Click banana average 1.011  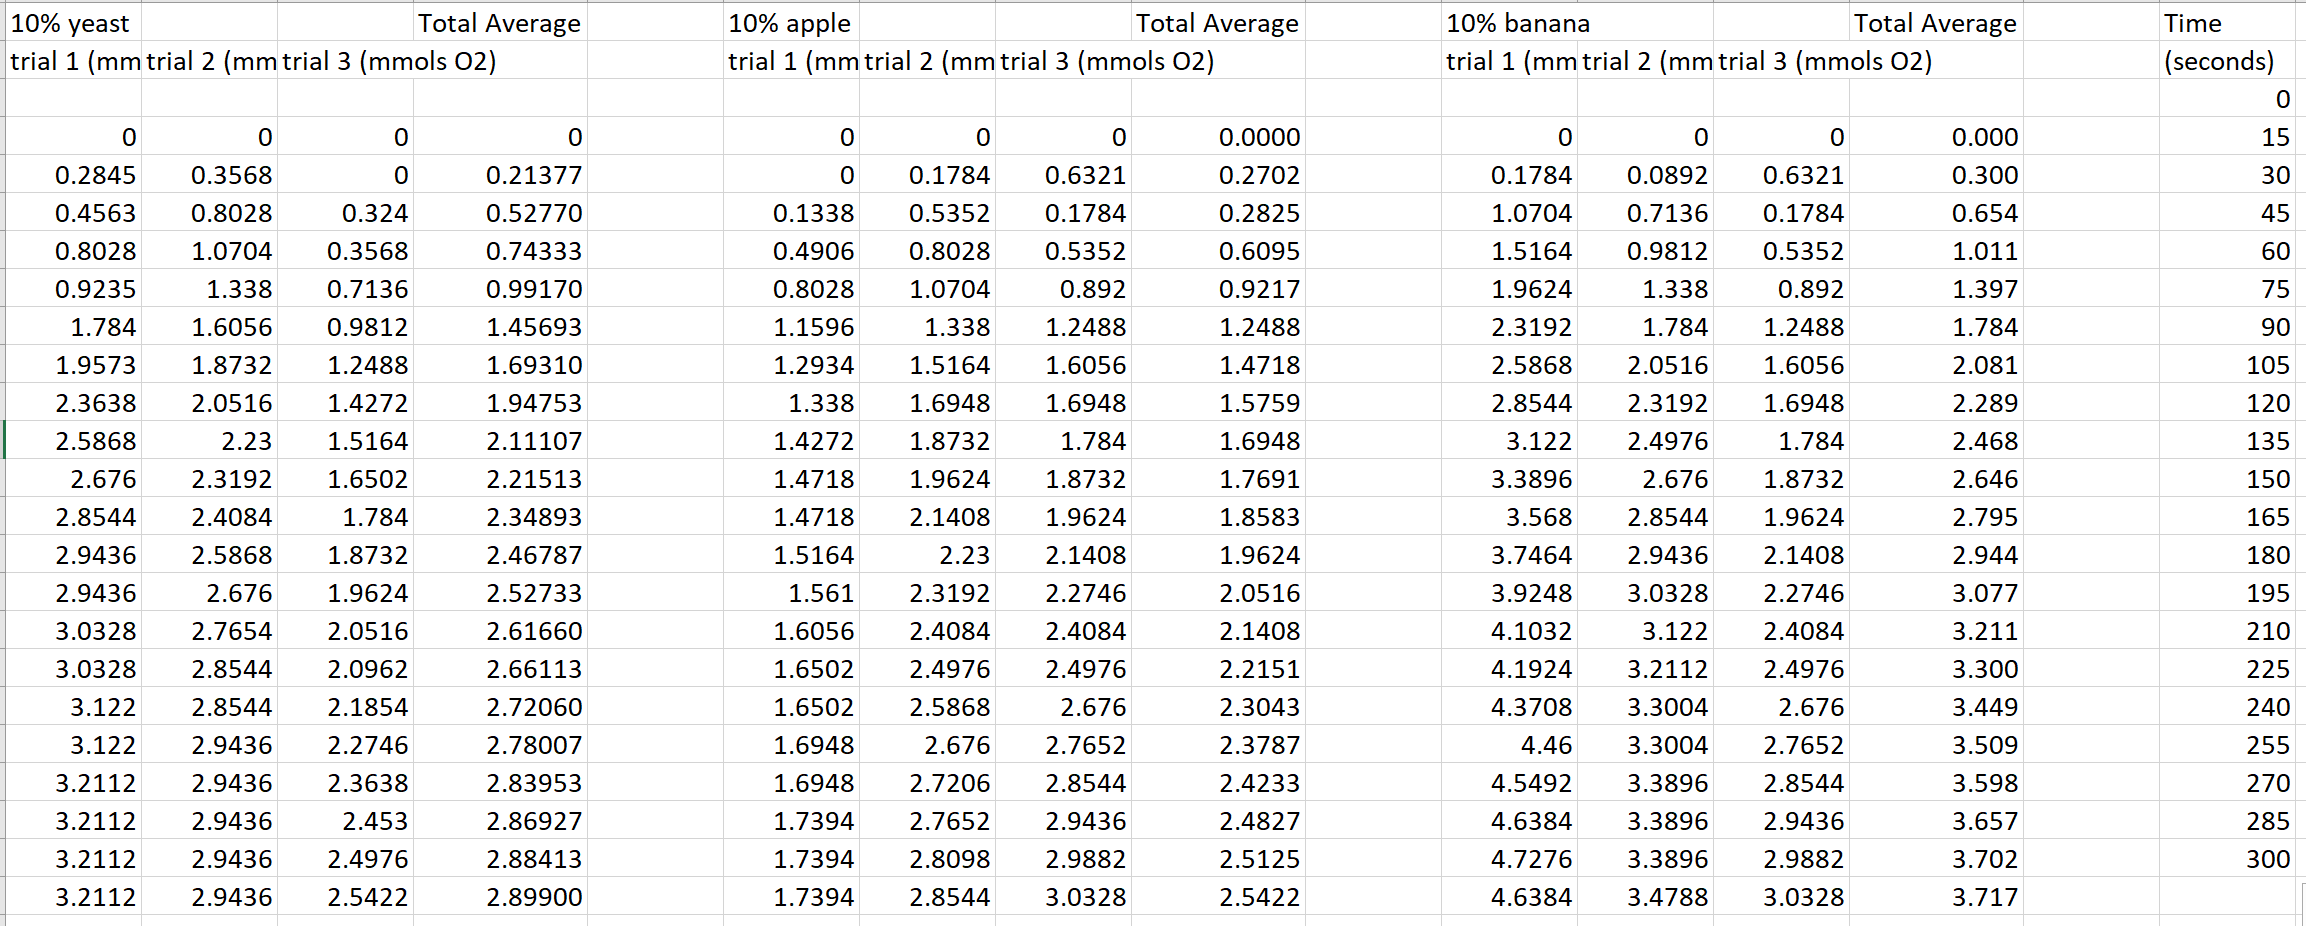[1936, 251]
